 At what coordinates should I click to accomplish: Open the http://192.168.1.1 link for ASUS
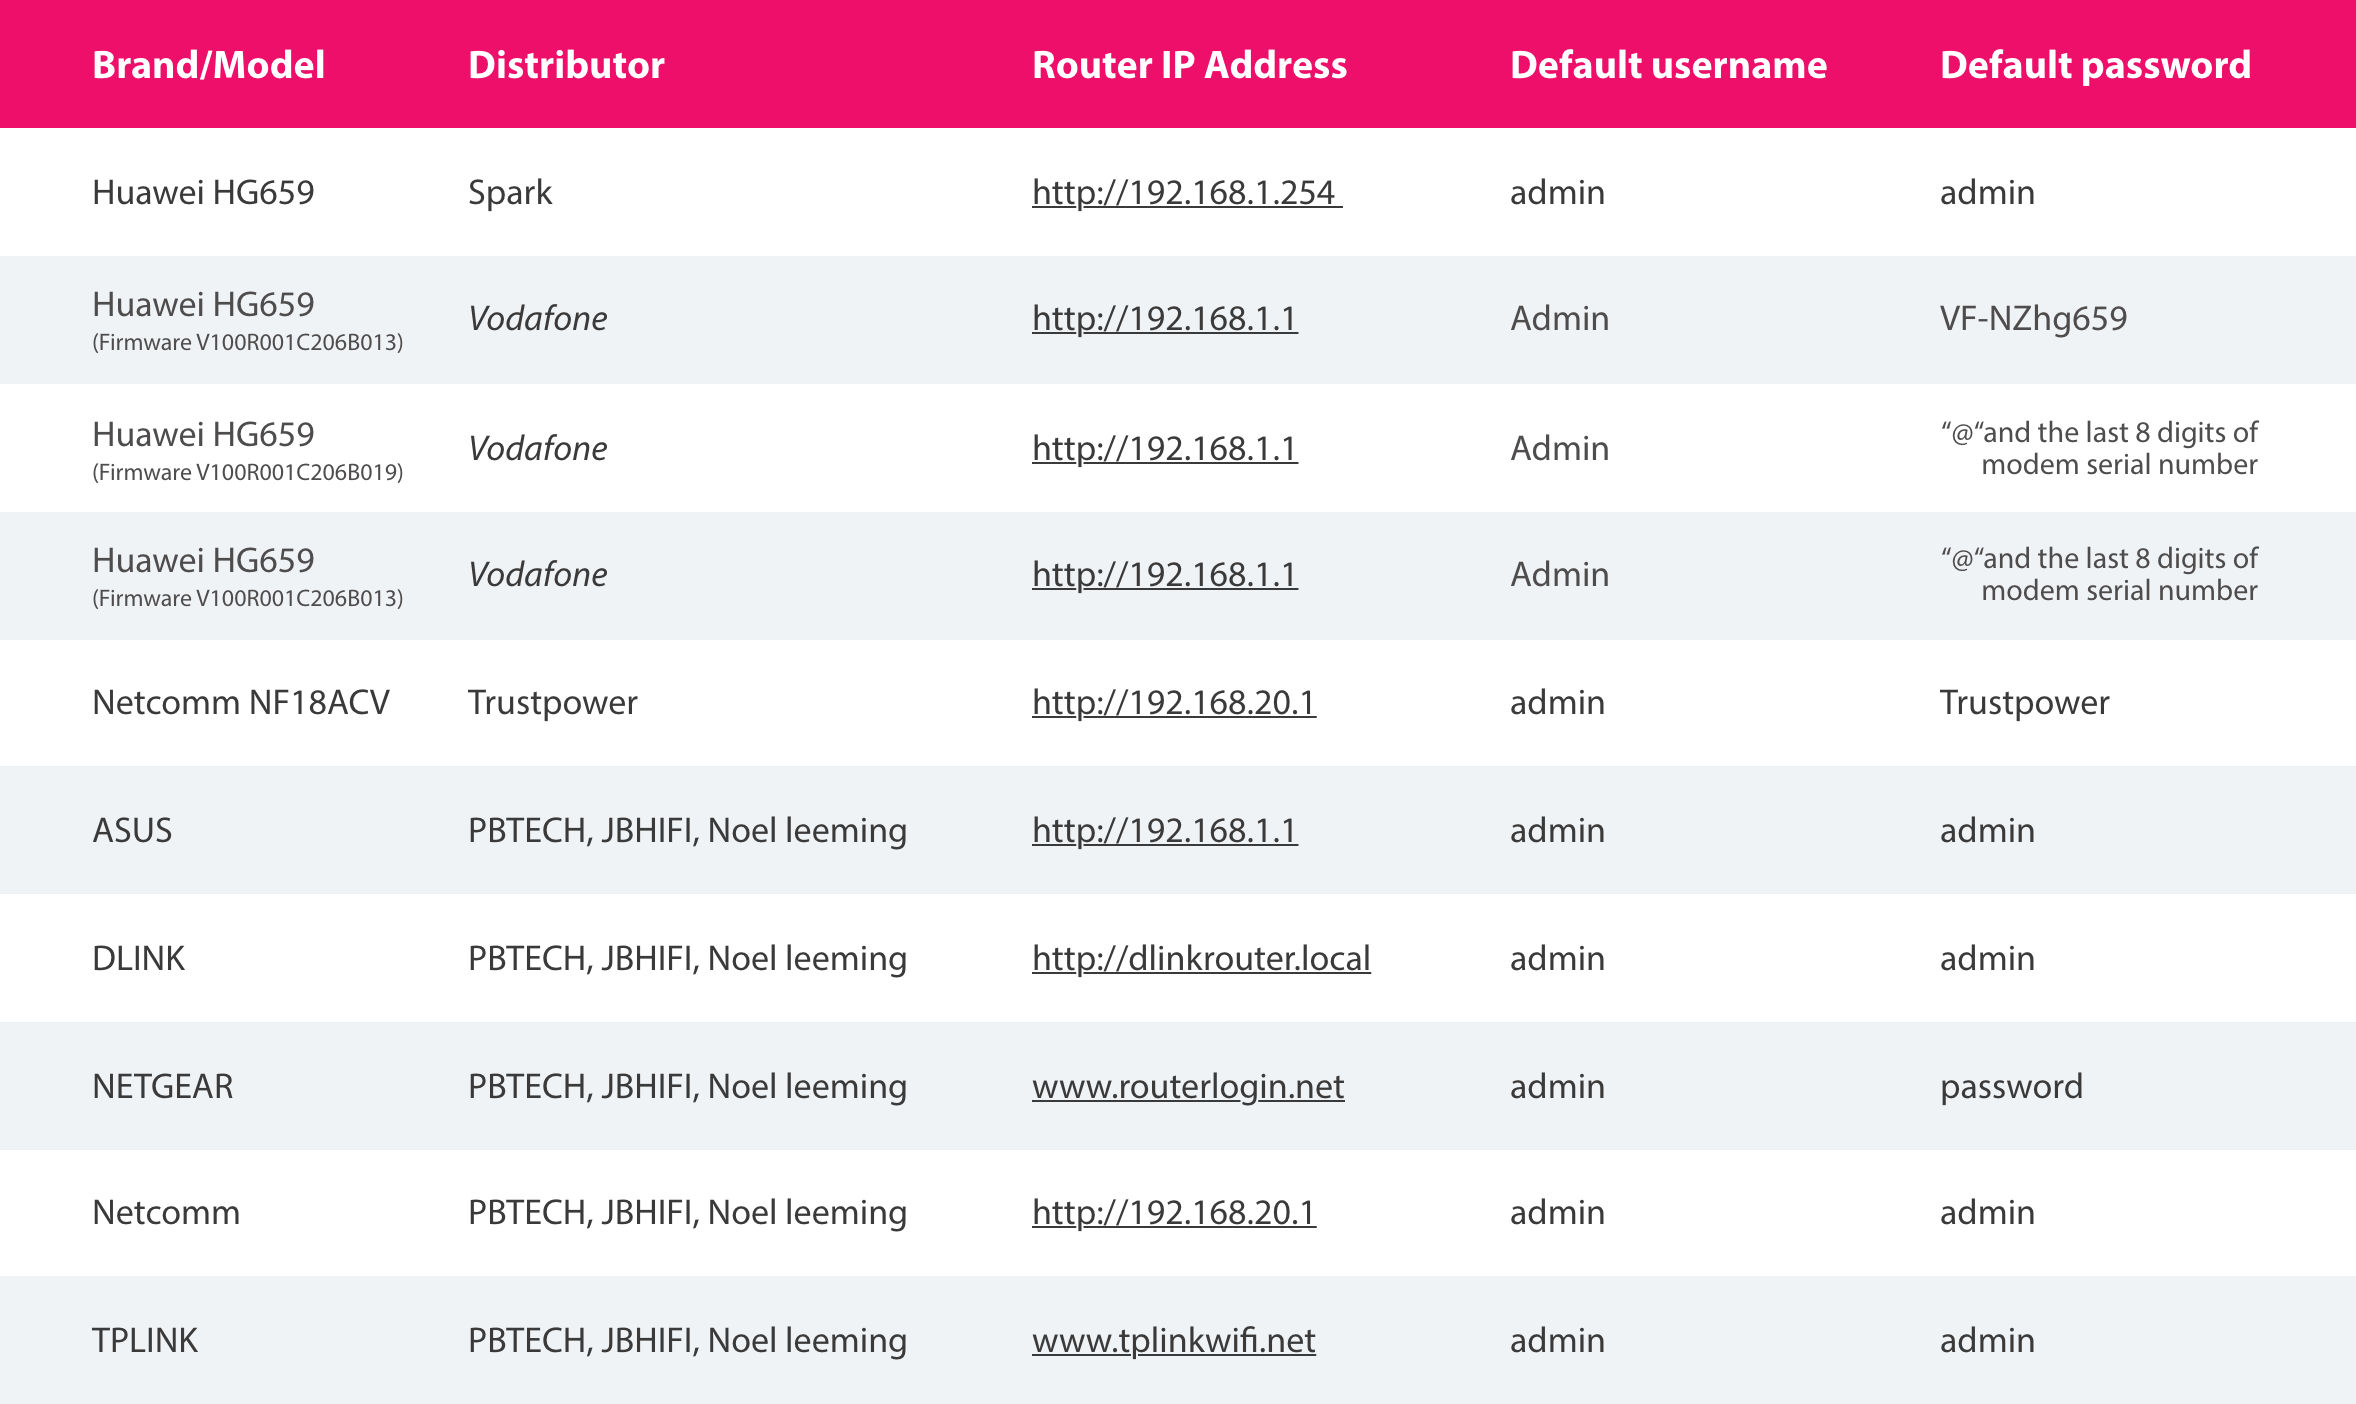(x=1165, y=830)
